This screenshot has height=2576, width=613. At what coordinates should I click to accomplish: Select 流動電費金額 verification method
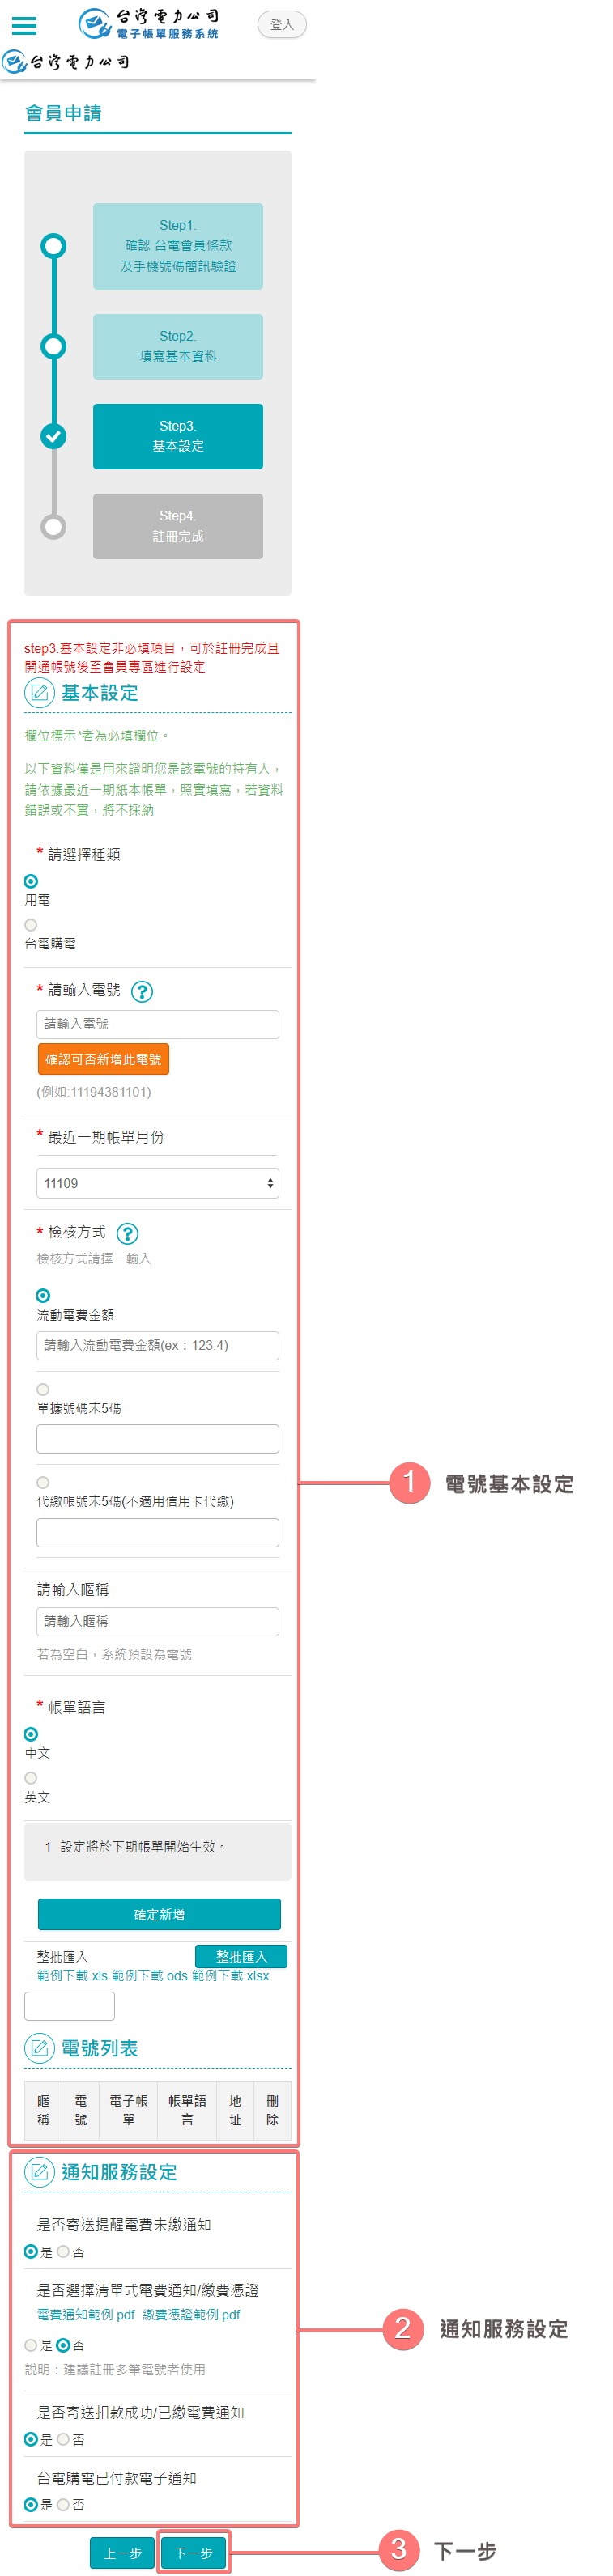[43, 1296]
